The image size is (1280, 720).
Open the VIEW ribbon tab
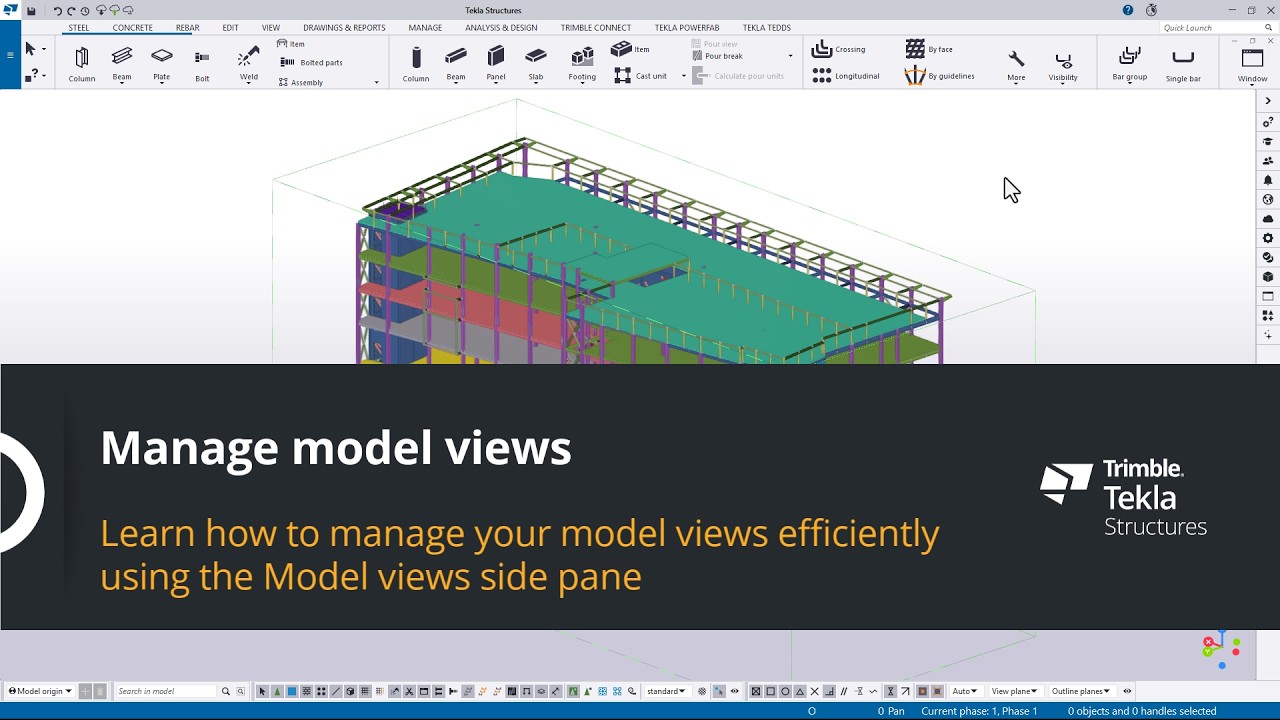(x=270, y=28)
